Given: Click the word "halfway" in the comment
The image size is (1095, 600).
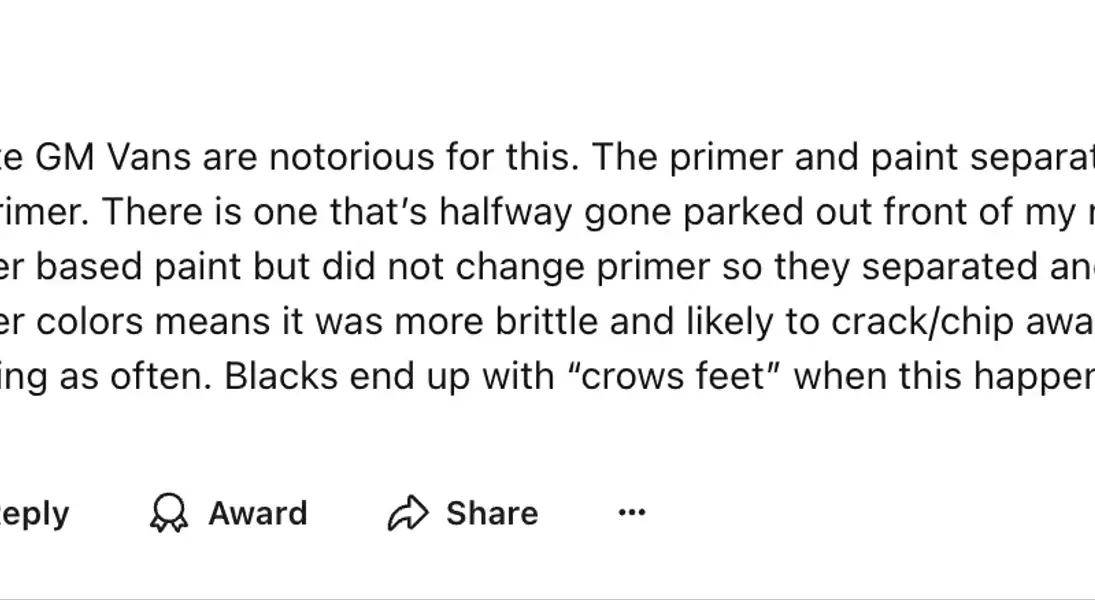Looking at the screenshot, I should pos(506,213).
